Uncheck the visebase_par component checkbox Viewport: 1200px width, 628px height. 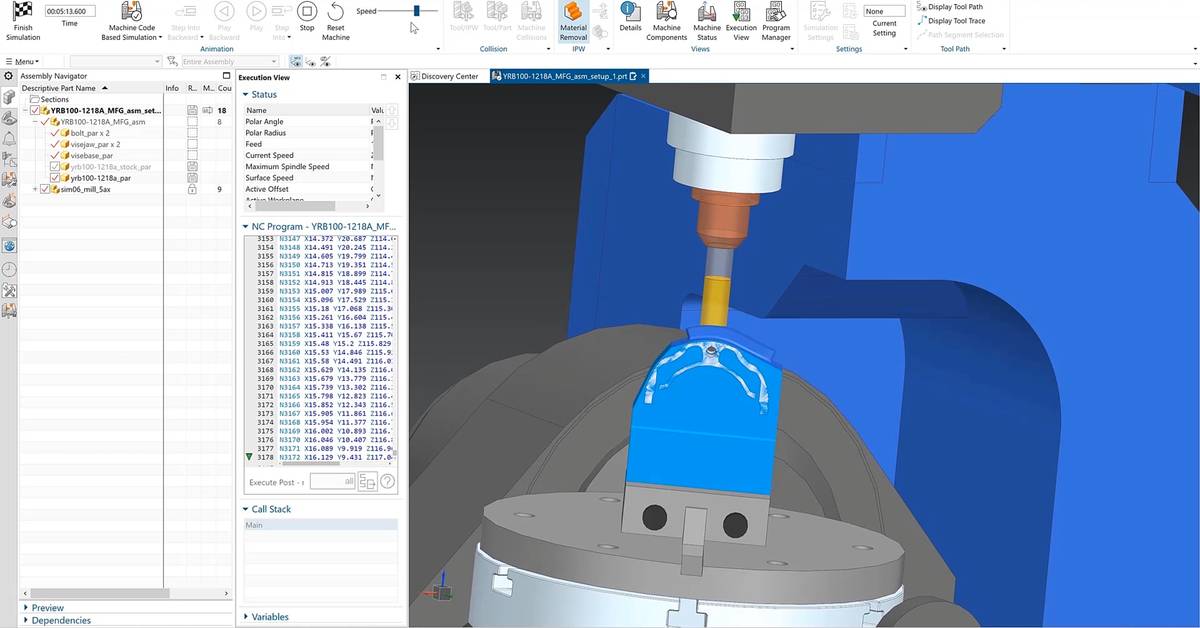(x=53, y=156)
